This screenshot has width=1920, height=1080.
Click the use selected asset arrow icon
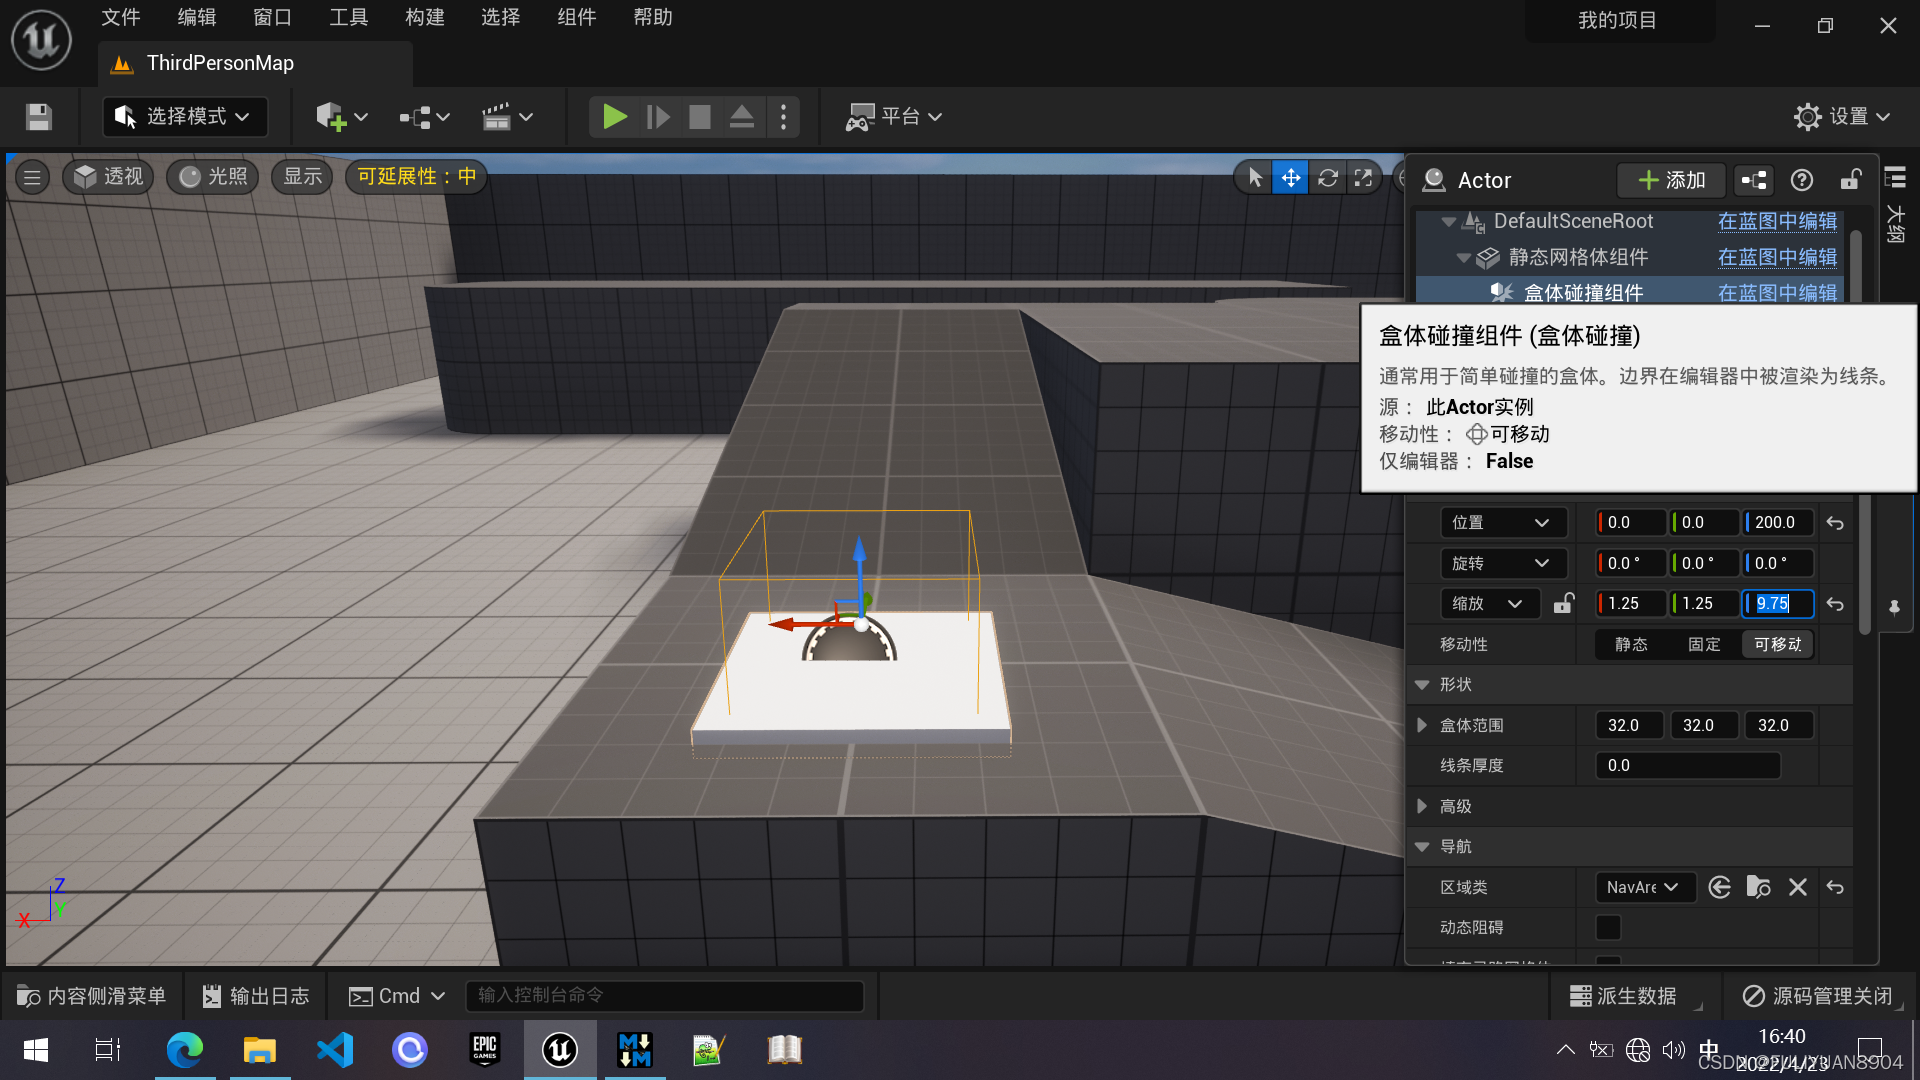(1720, 888)
